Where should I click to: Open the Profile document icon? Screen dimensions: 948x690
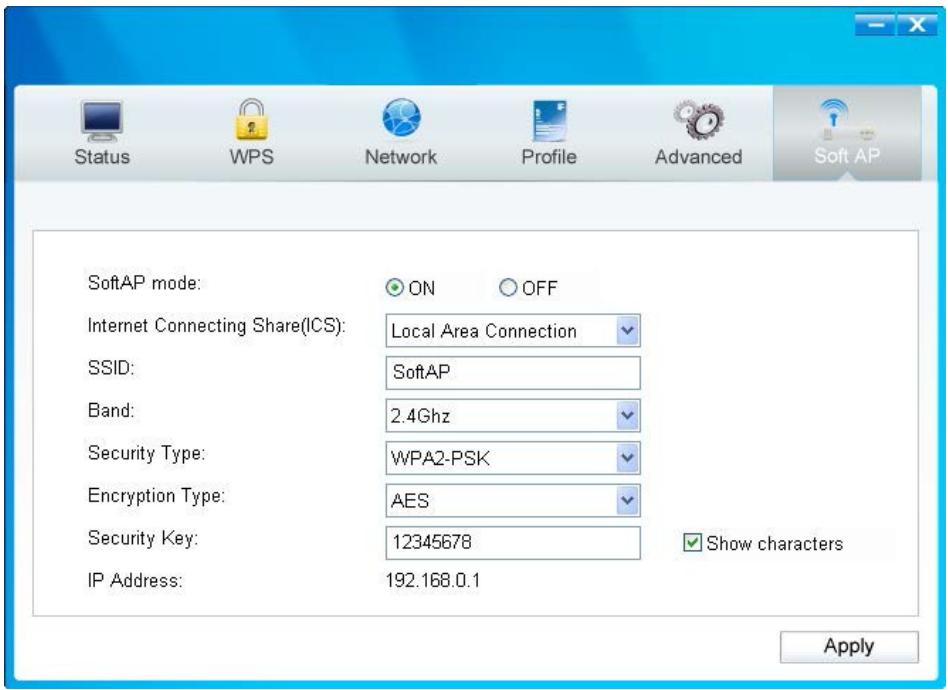tap(550, 120)
